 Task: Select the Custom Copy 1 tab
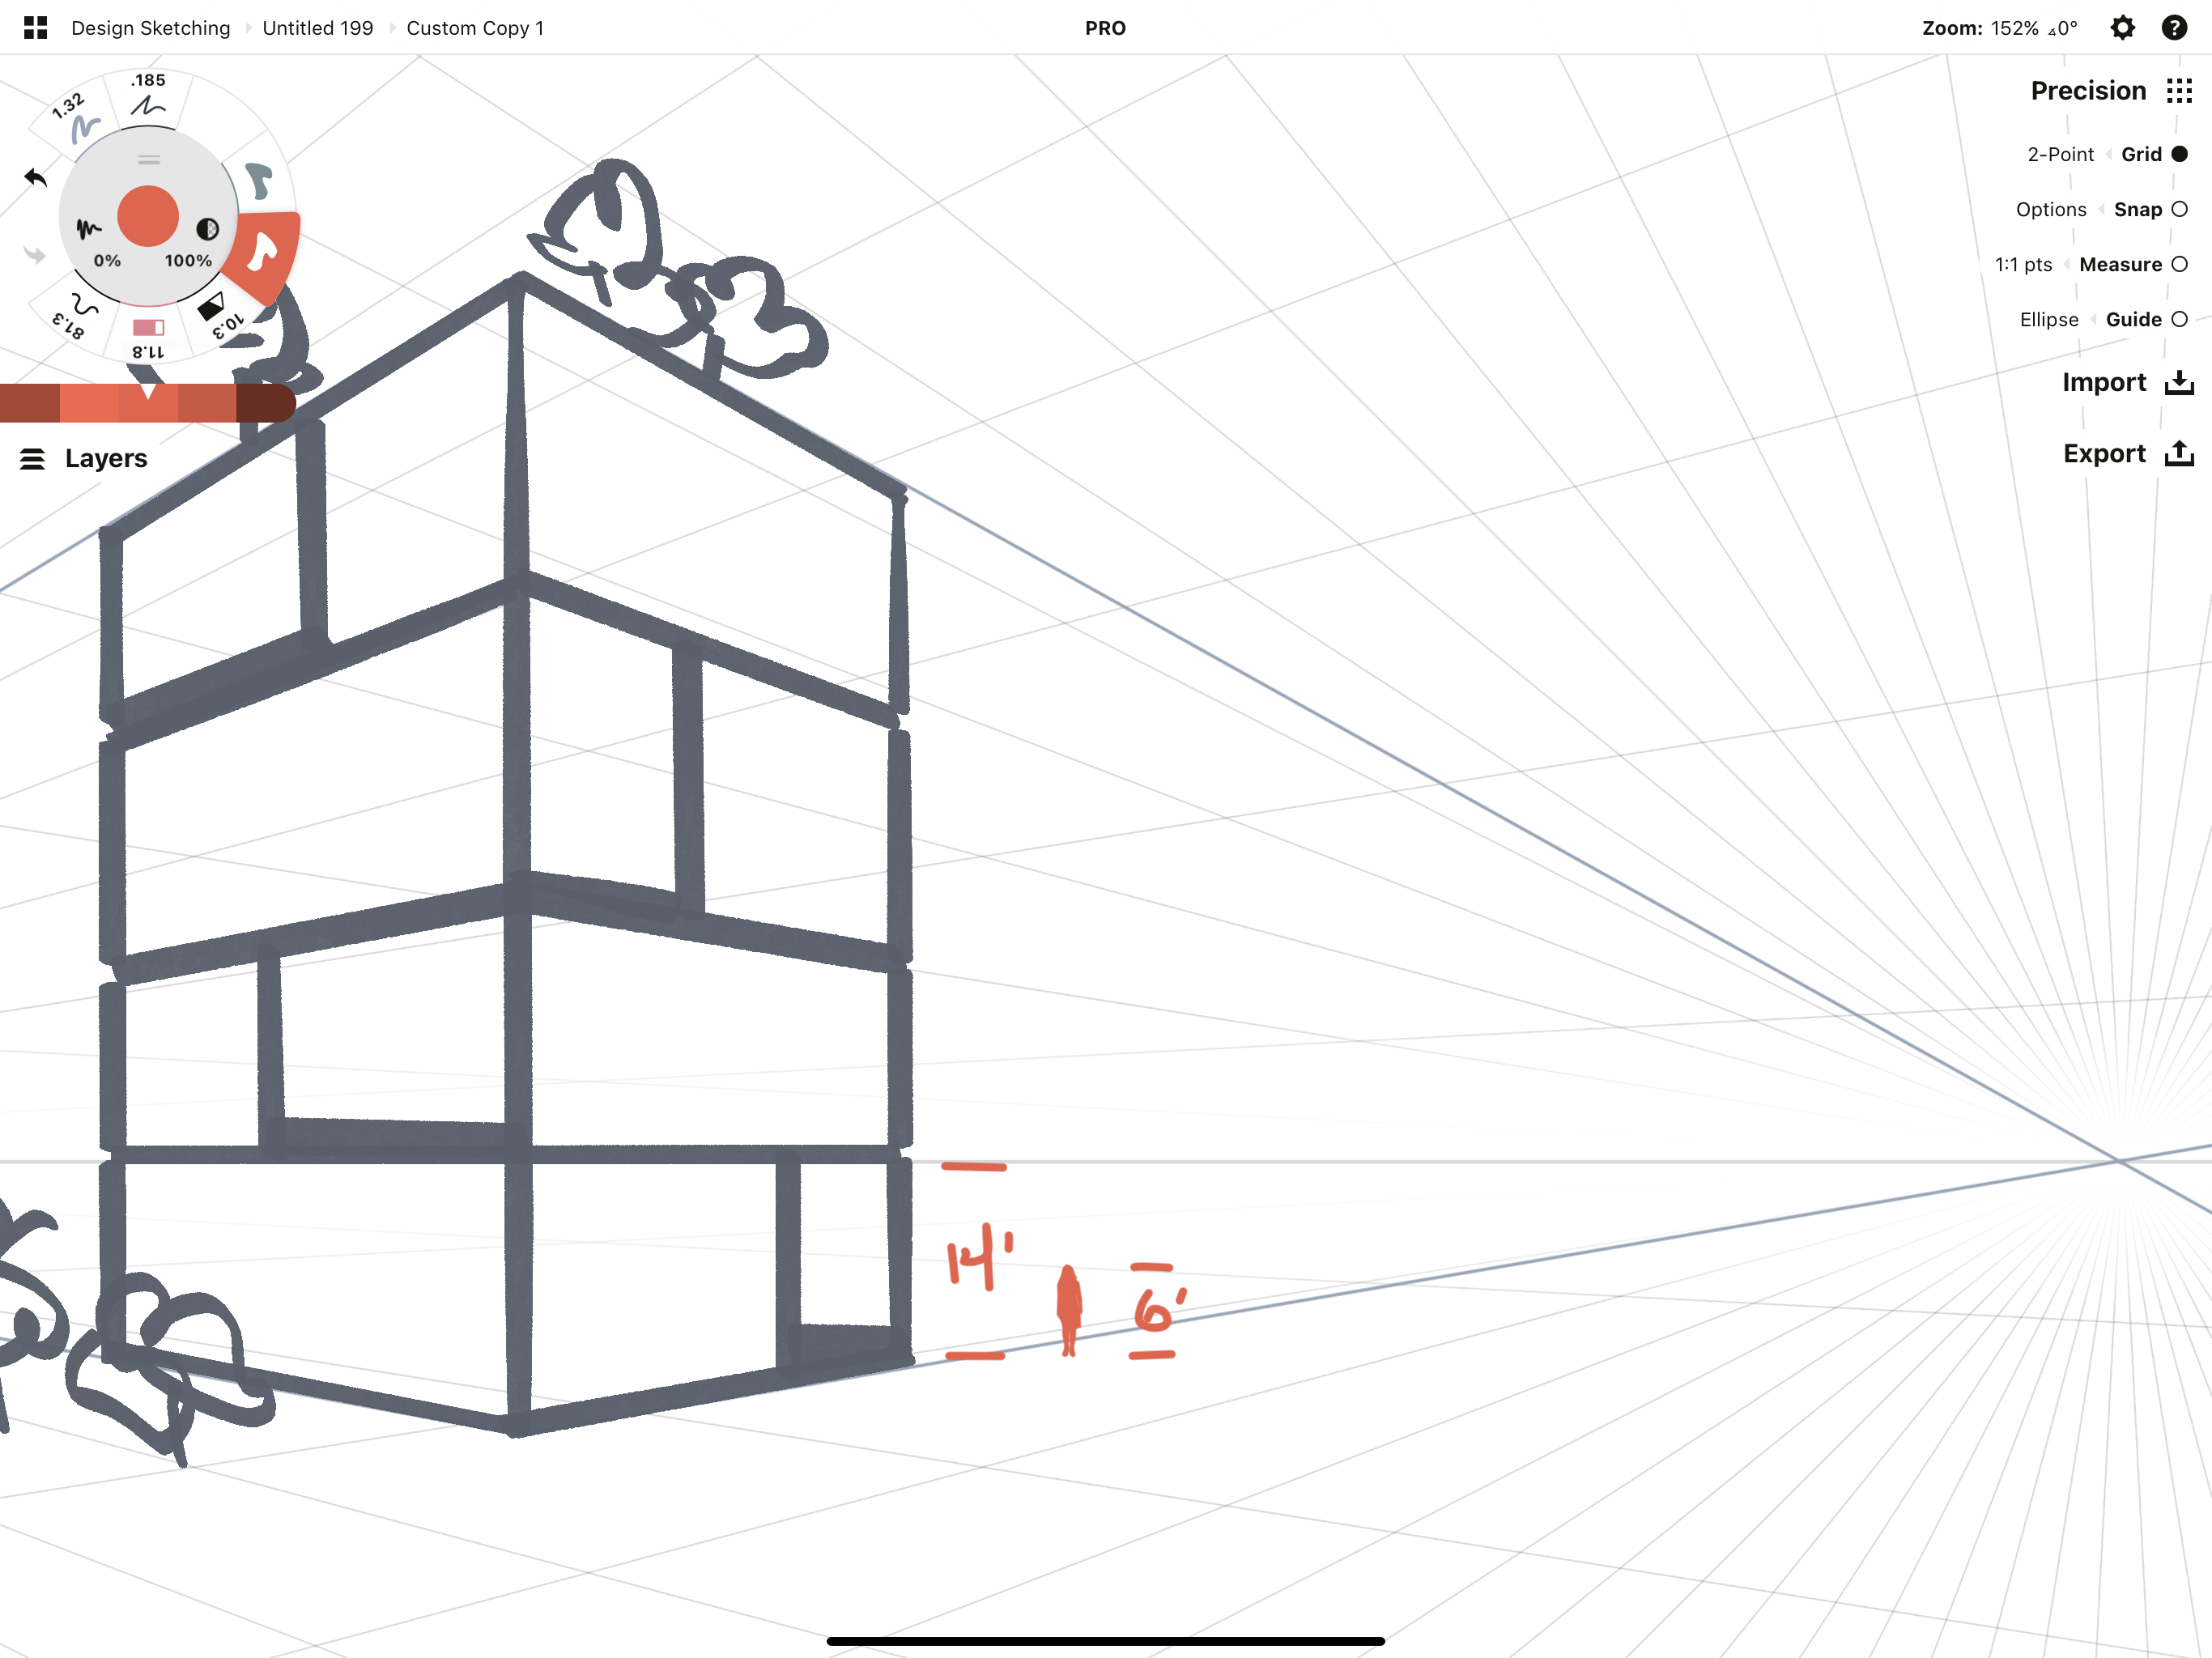click(475, 28)
